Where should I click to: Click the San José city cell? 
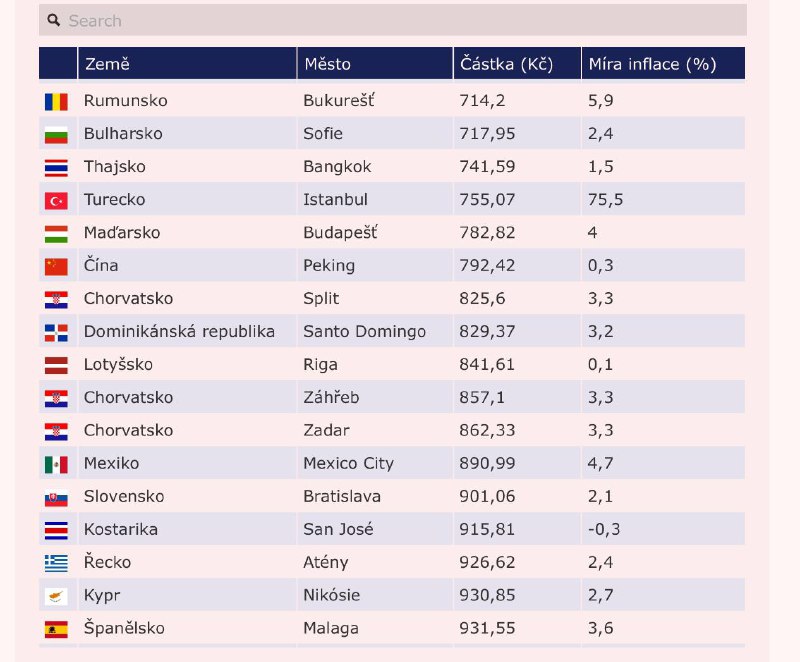pyautogui.click(x=339, y=530)
